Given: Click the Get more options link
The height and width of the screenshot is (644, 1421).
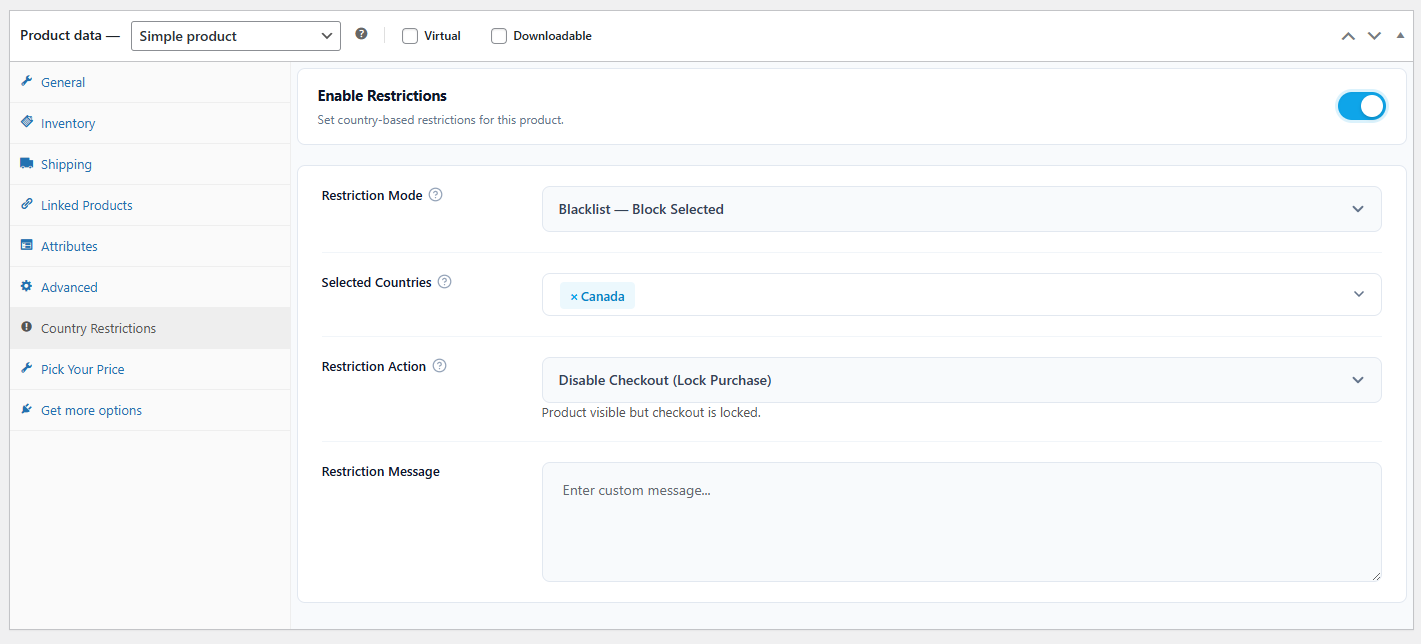Looking at the screenshot, I should pyautogui.click(x=91, y=410).
